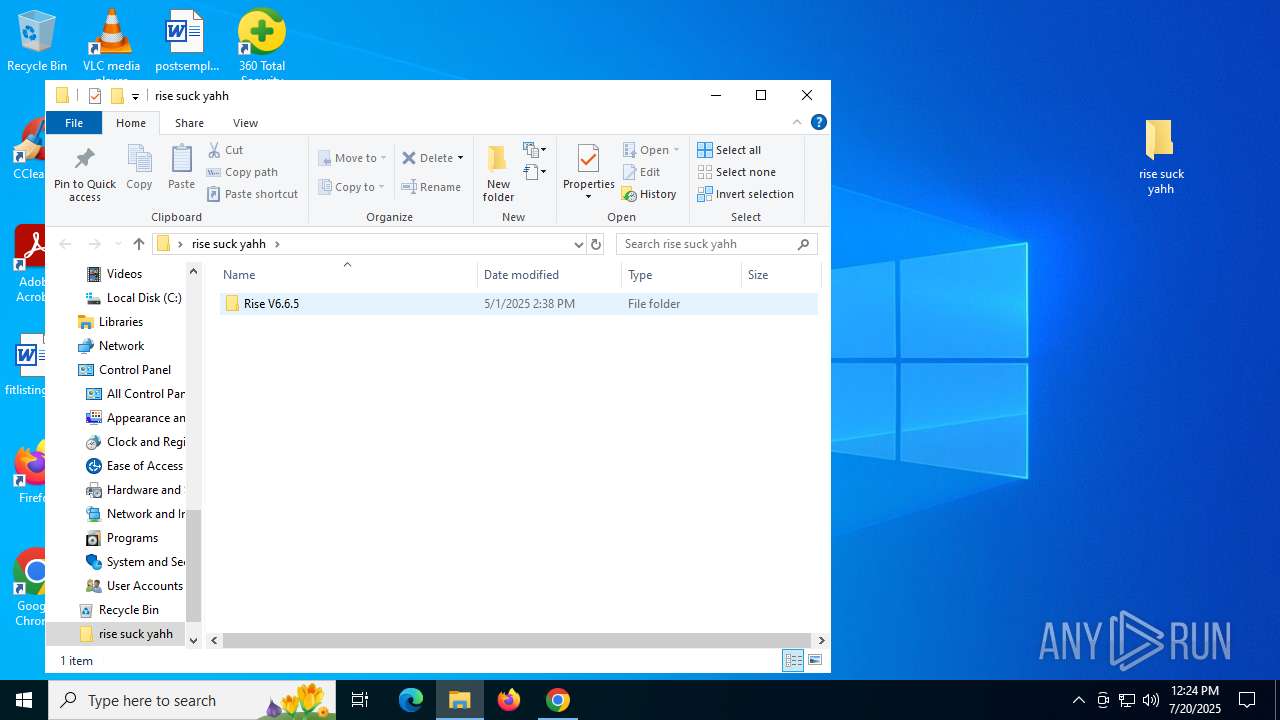Click Type here to search taskbar box

[x=192, y=700]
